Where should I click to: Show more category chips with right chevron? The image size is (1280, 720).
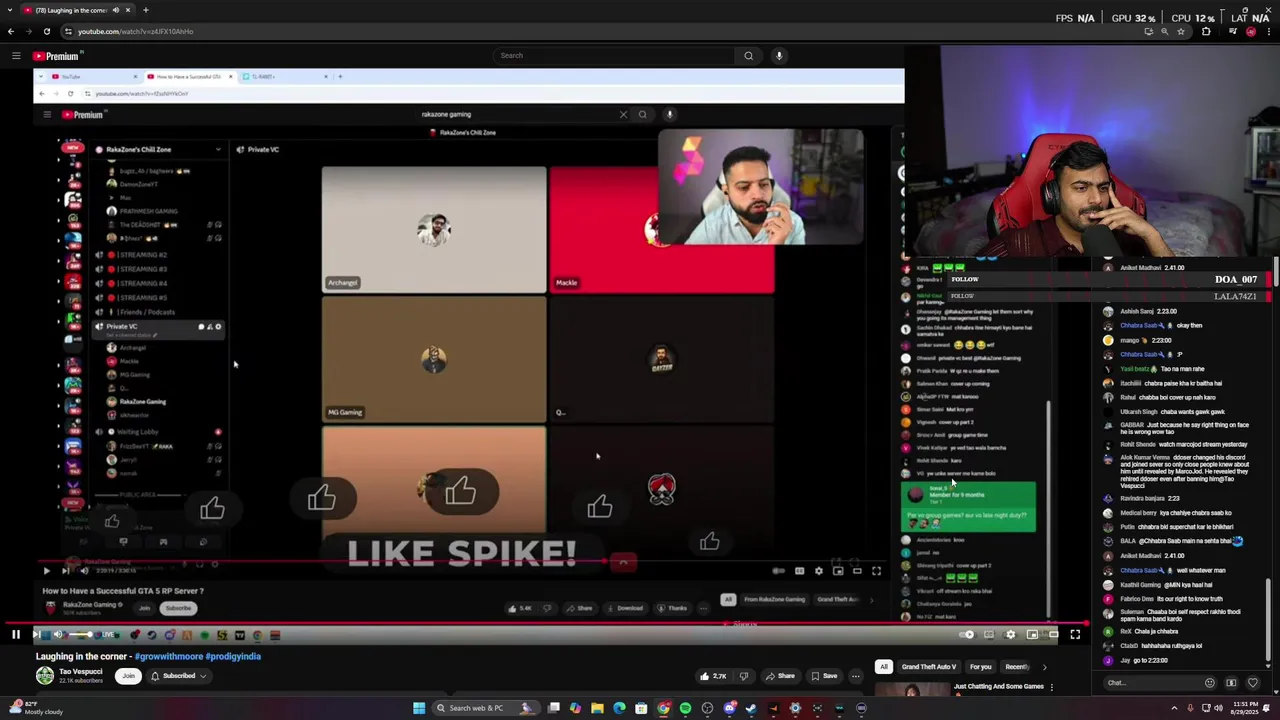coord(1044,667)
